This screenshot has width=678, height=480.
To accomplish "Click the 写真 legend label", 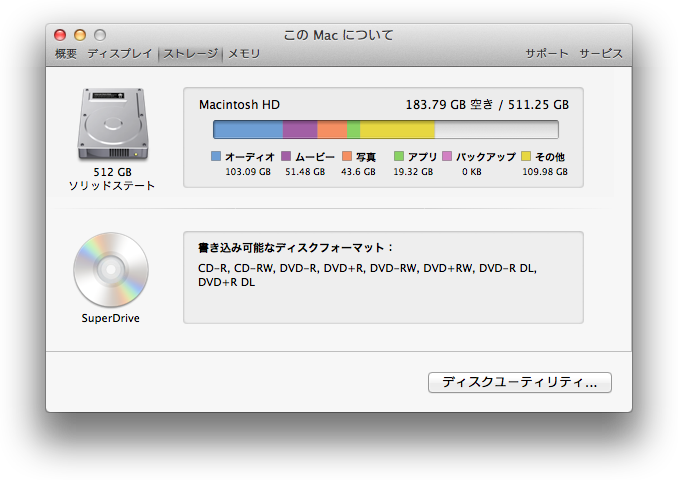I will point(366,157).
